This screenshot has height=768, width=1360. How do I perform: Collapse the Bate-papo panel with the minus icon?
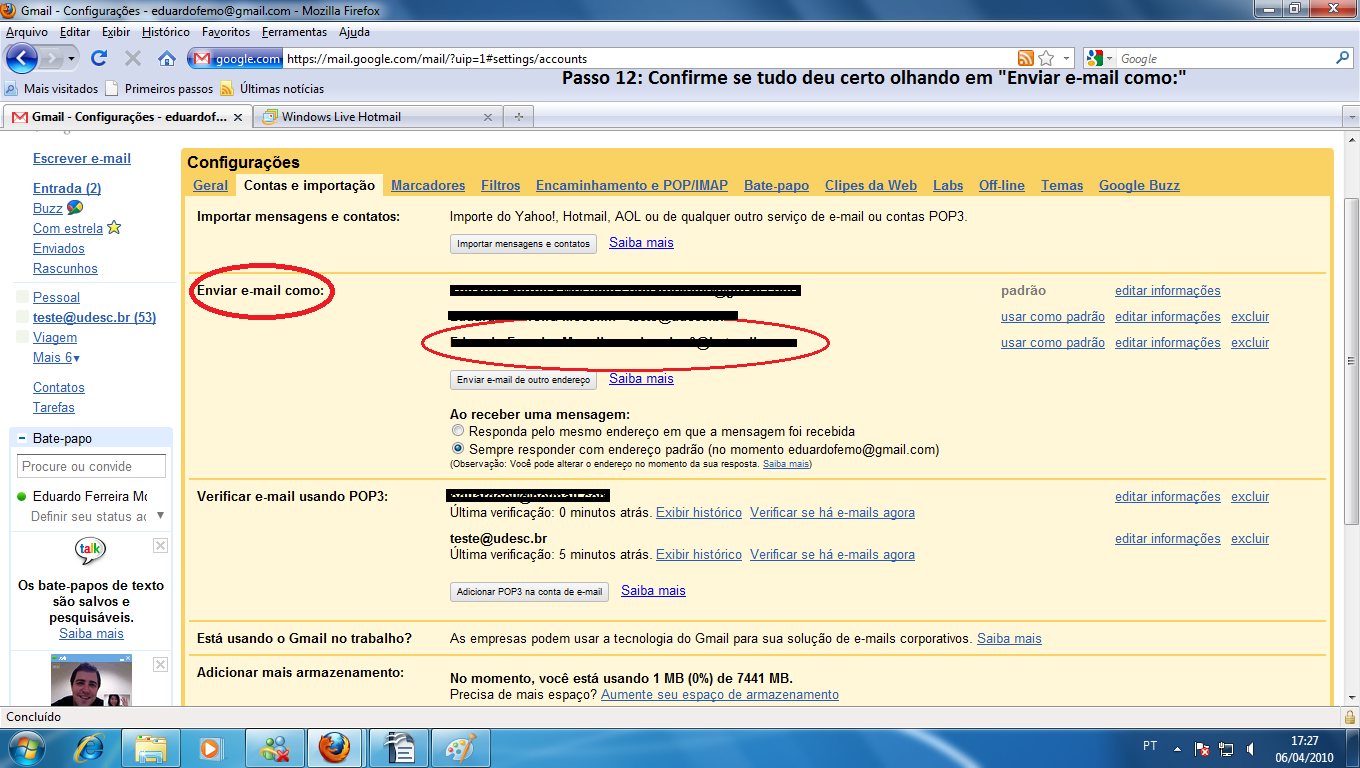[x=22, y=439]
